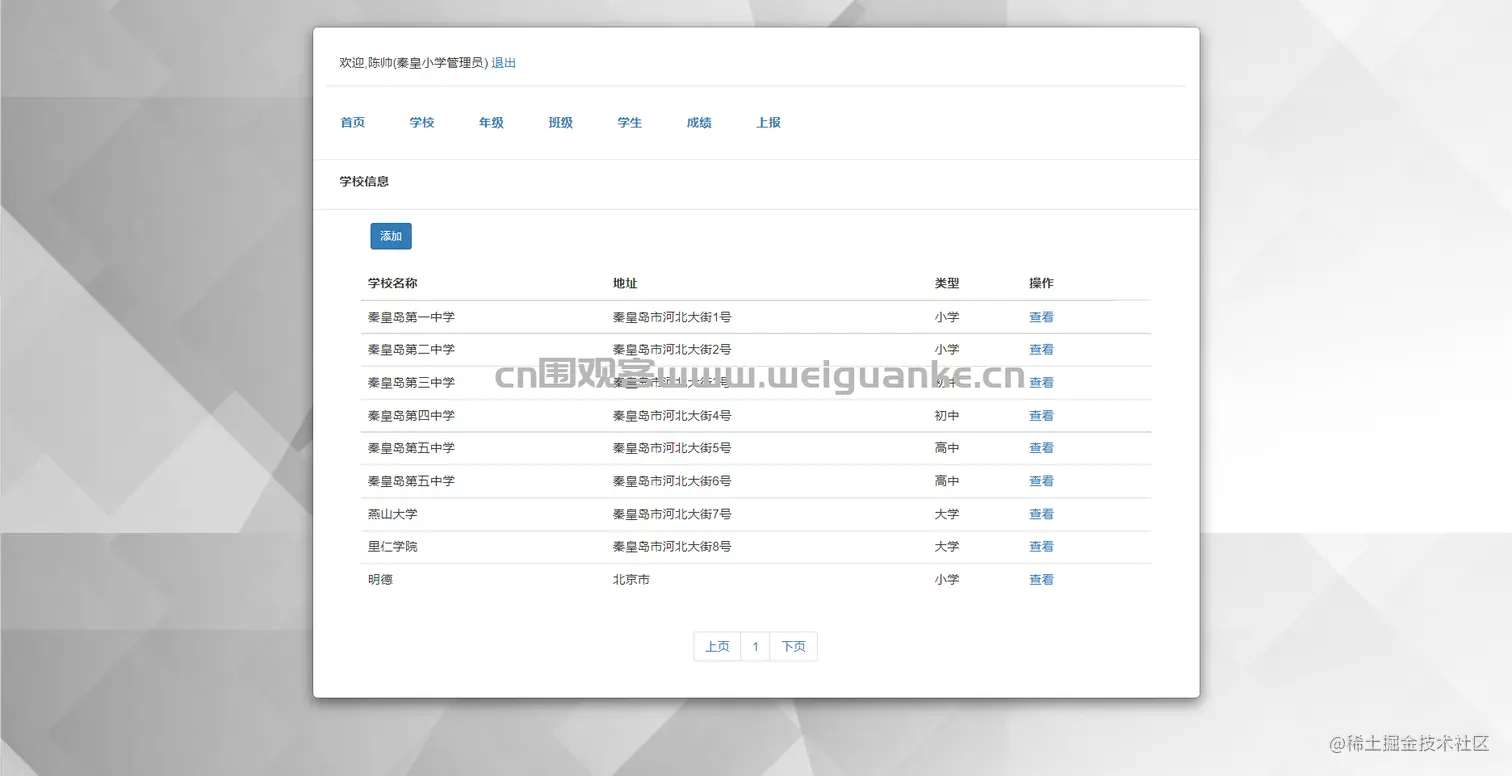Open the 上报 navigation item
Image resolution: width=1512 pixels, height=776 pixels.
pyautogui.click(x=768, y=123)
